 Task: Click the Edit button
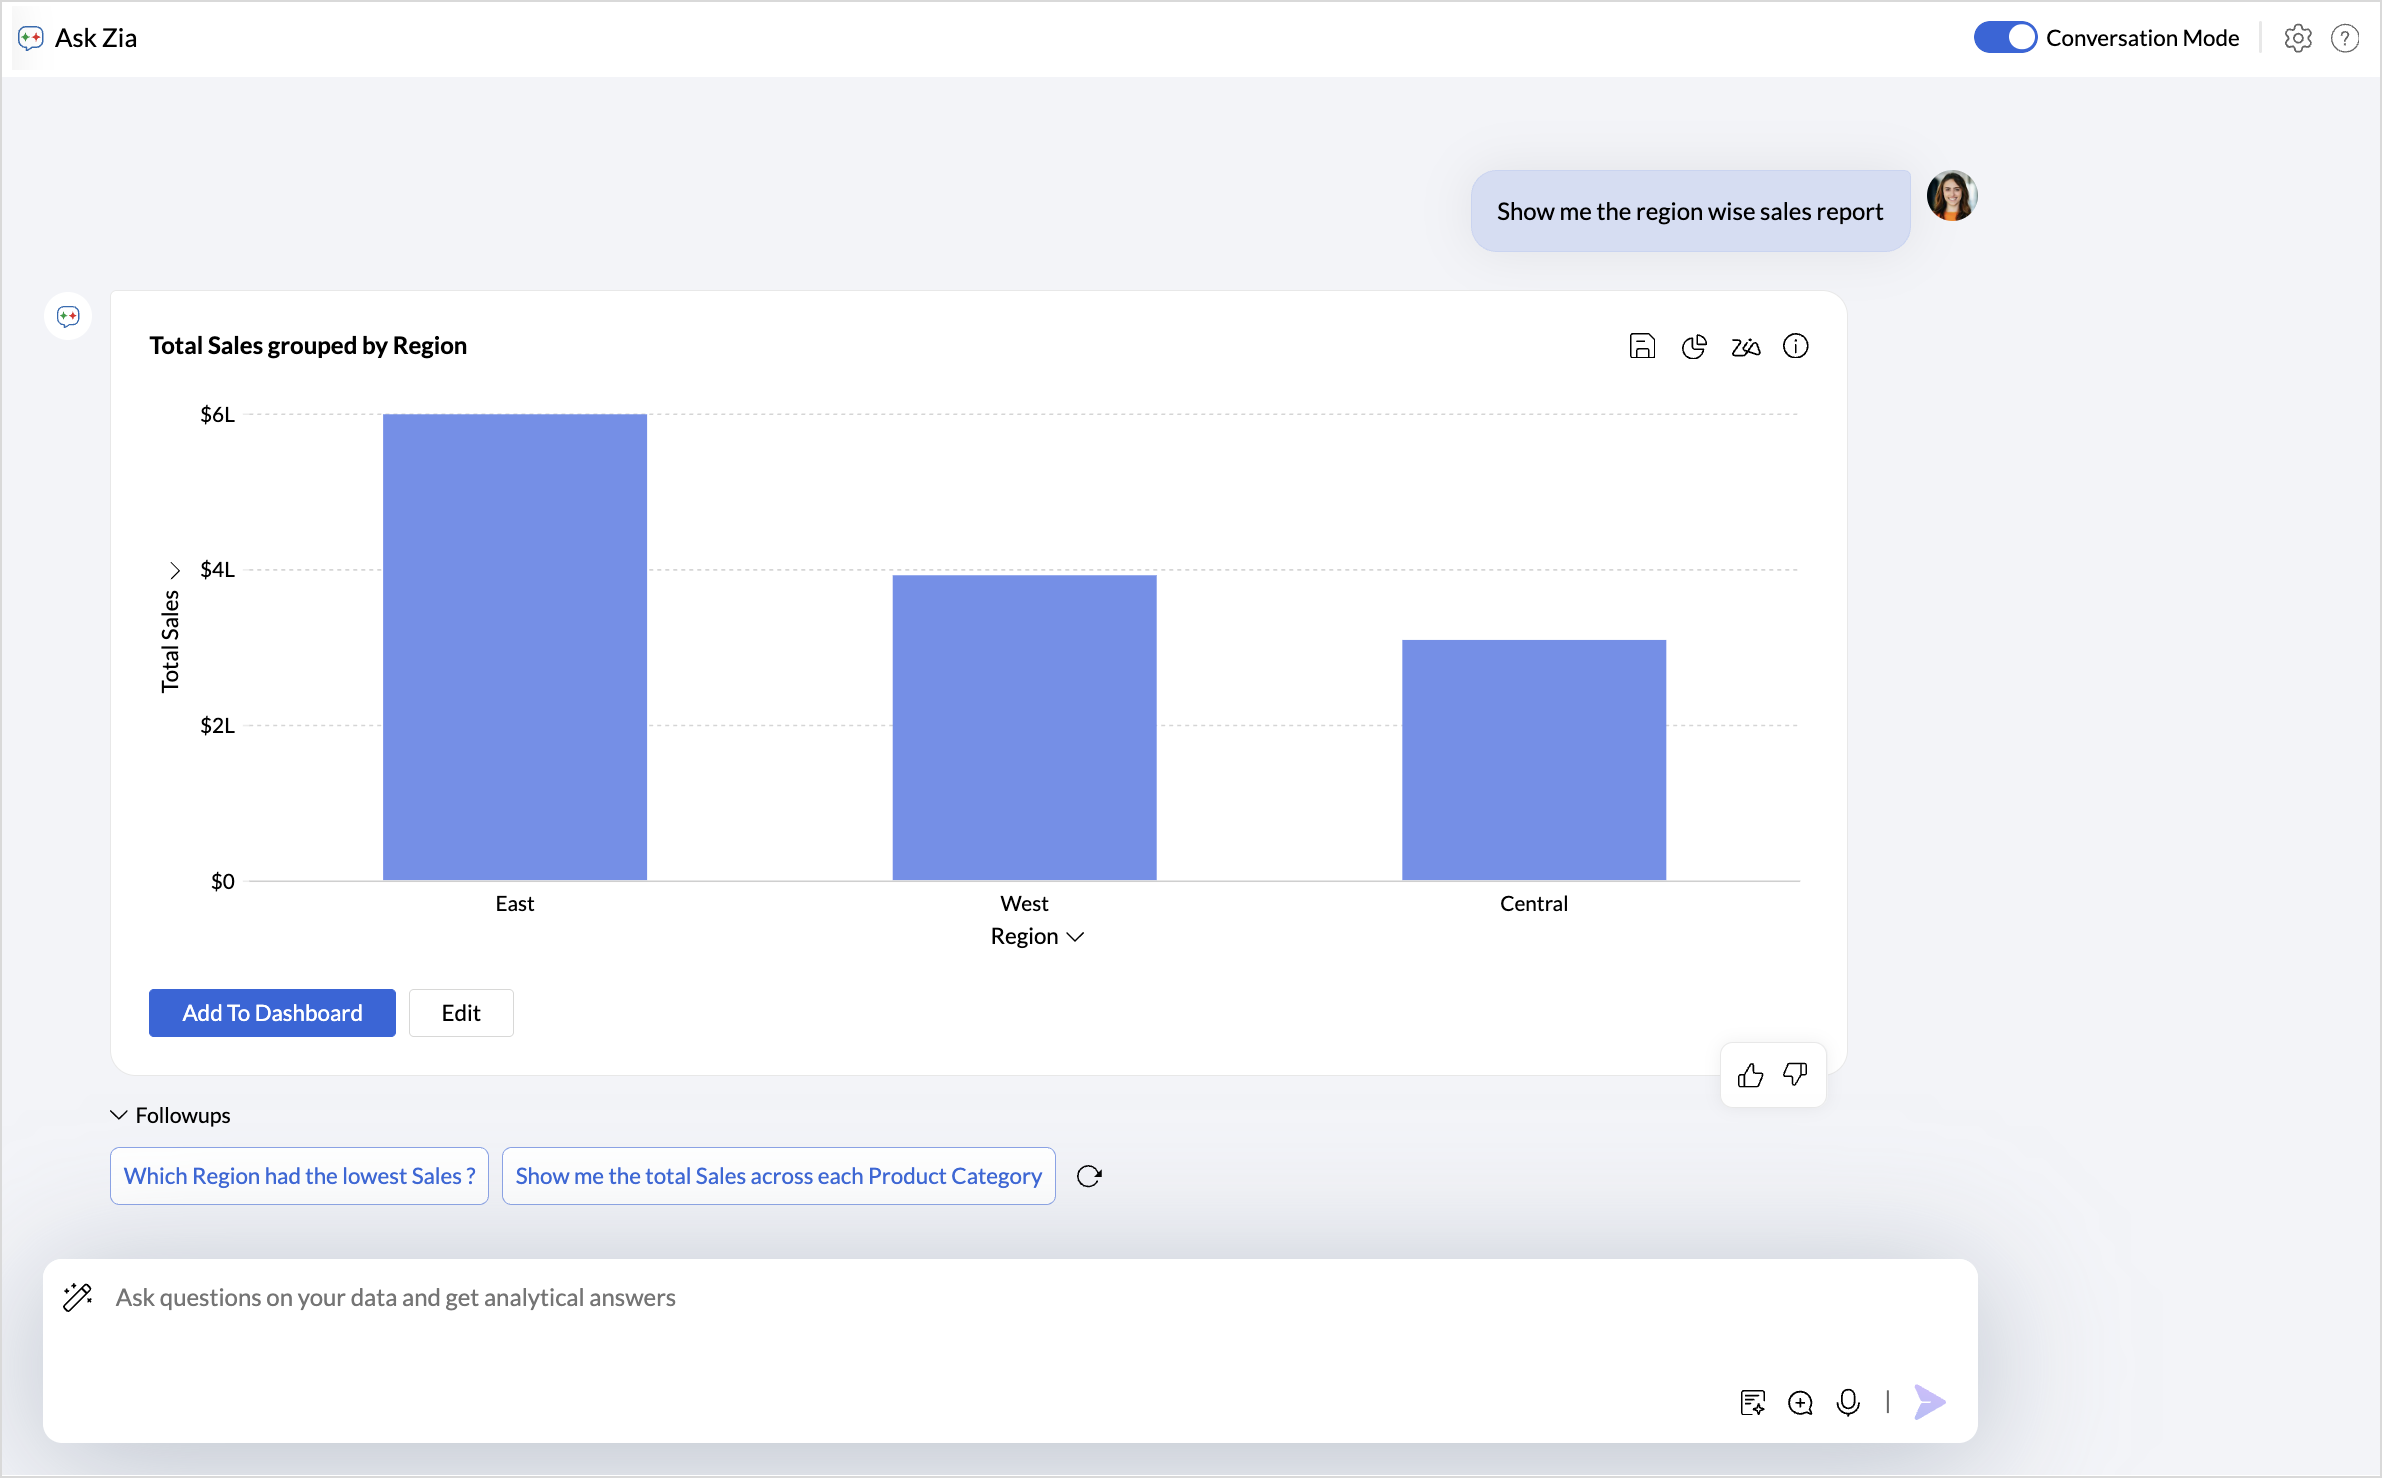[461, 1013]
